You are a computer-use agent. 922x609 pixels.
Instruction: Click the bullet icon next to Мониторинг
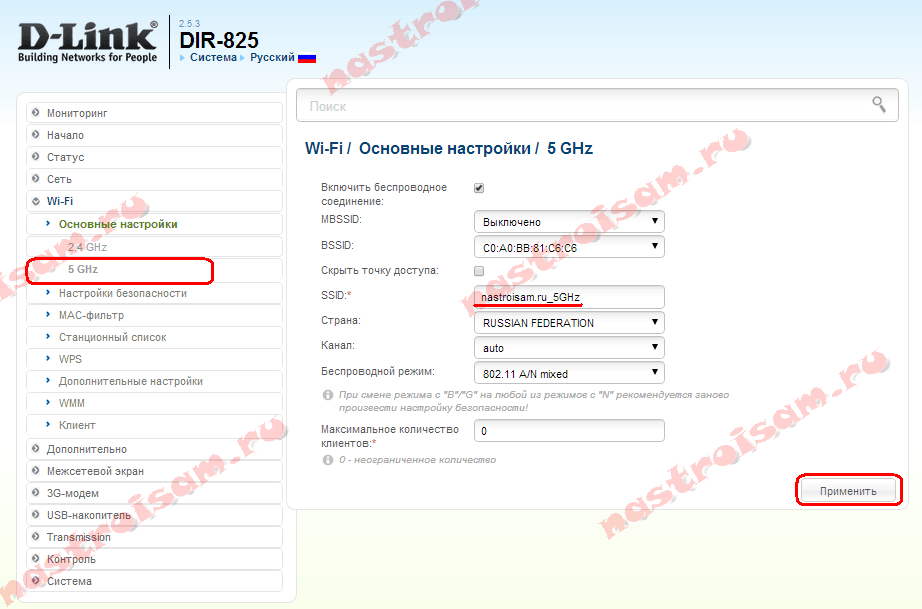[x=36, y=113]
